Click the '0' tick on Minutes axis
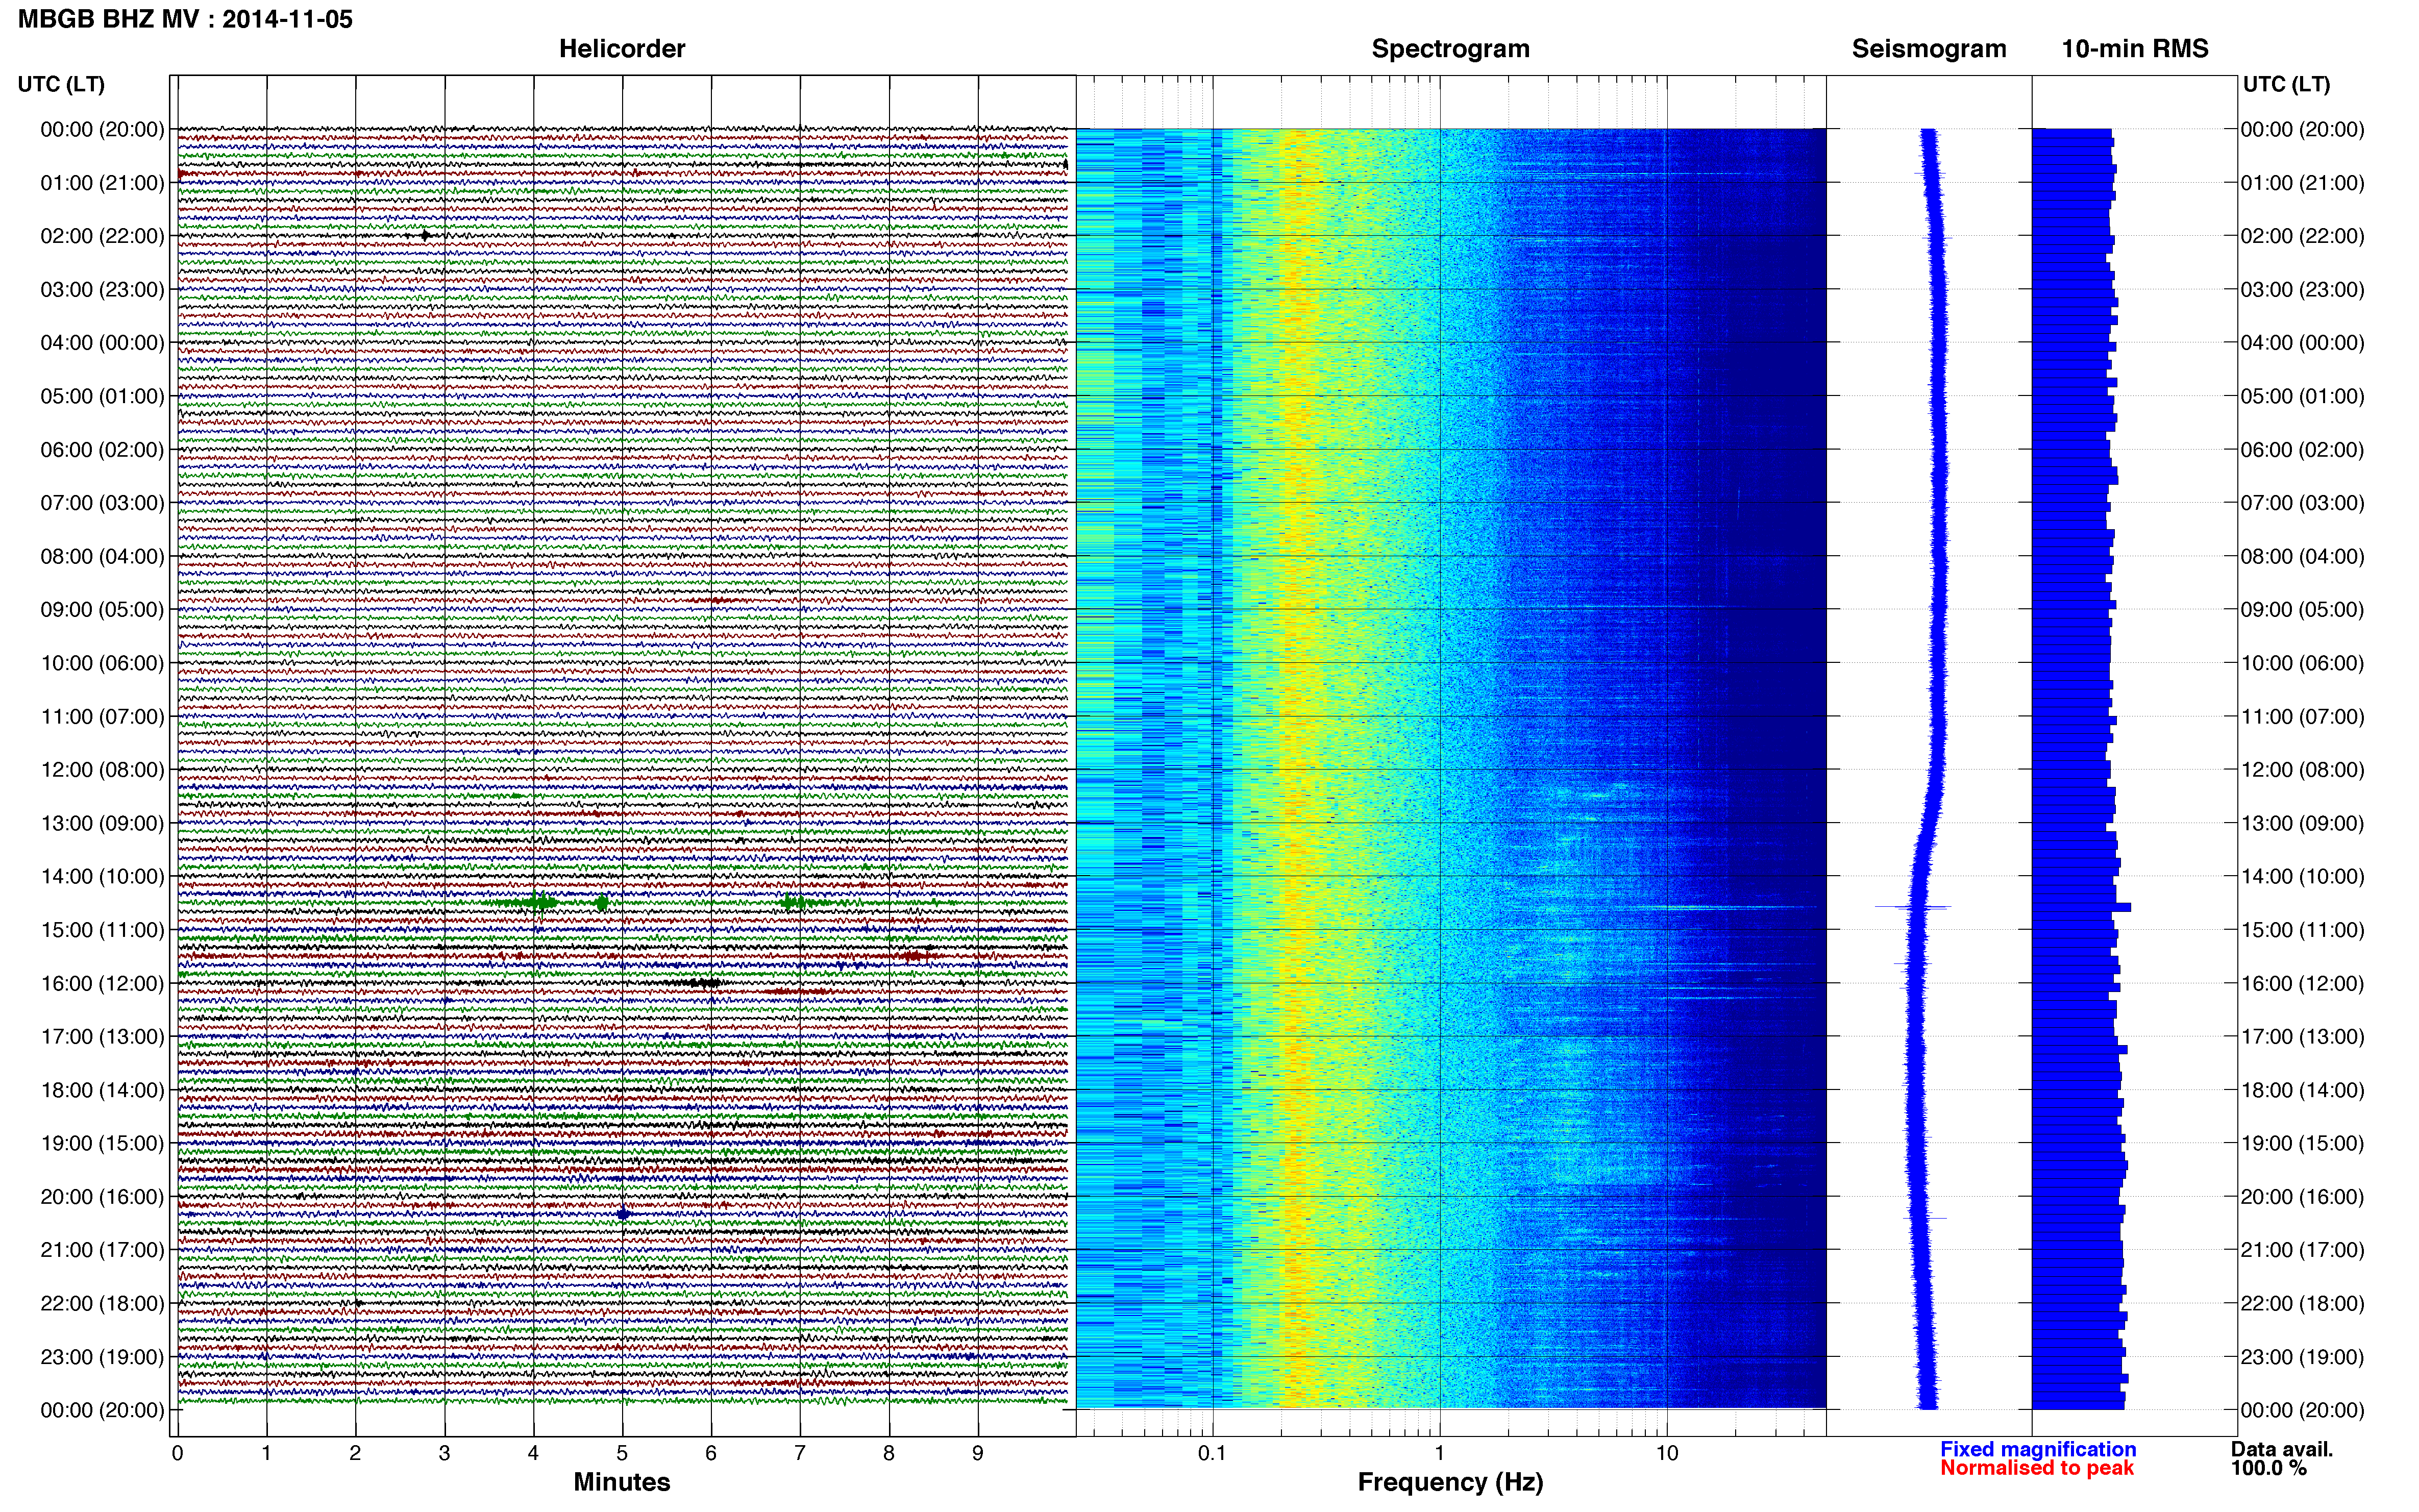 [177, 1454]
